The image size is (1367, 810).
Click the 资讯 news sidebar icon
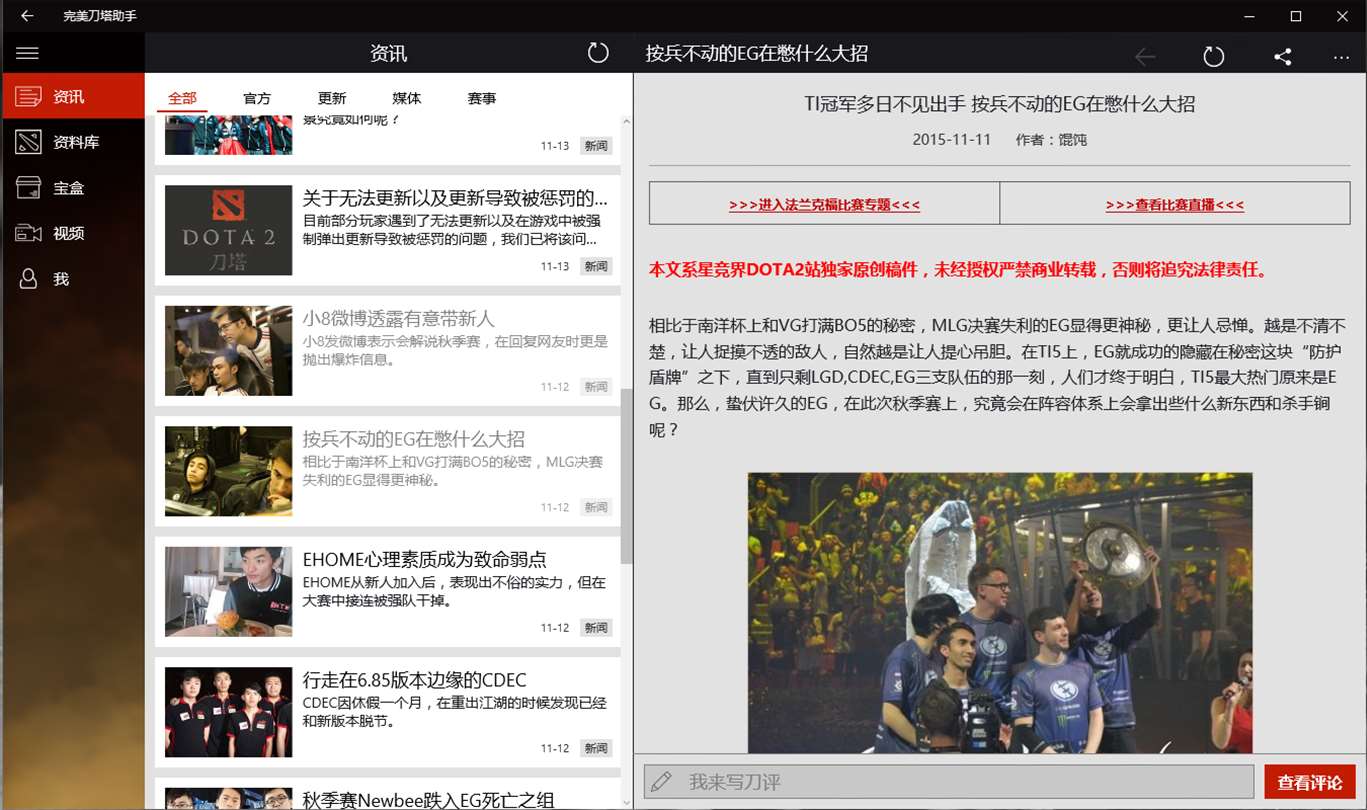click(x=28, y=97)
